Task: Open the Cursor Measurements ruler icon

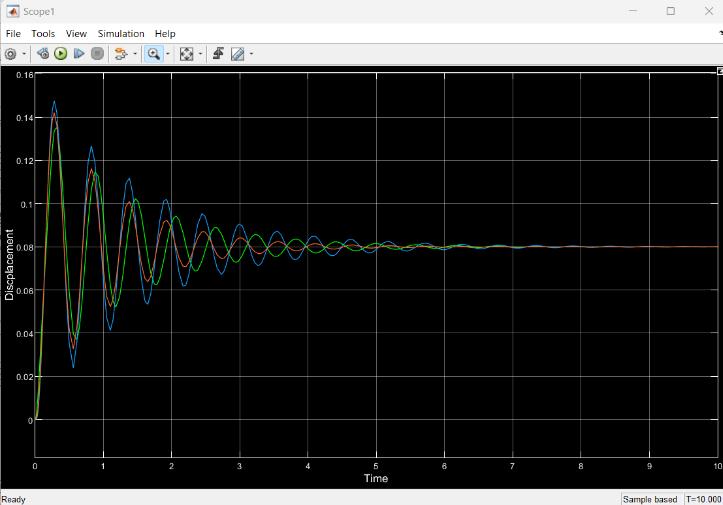Action: [237, 54]
